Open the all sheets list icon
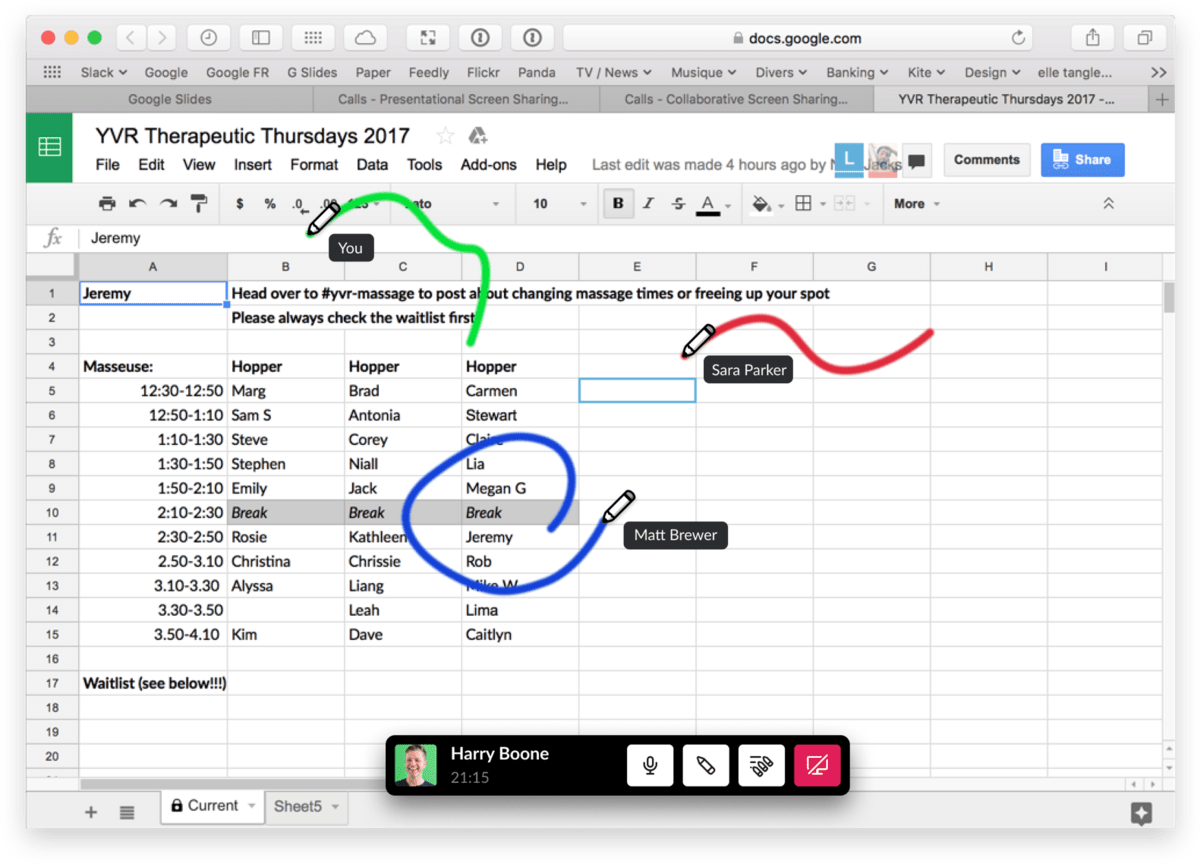 [x=127, y=812]
